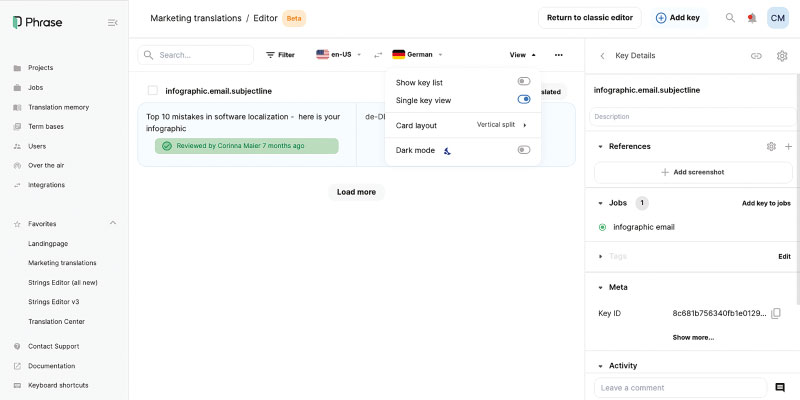Open Projects from the sidebar
The width and height of the screenshot is (800, 400).
click(40, 68)
